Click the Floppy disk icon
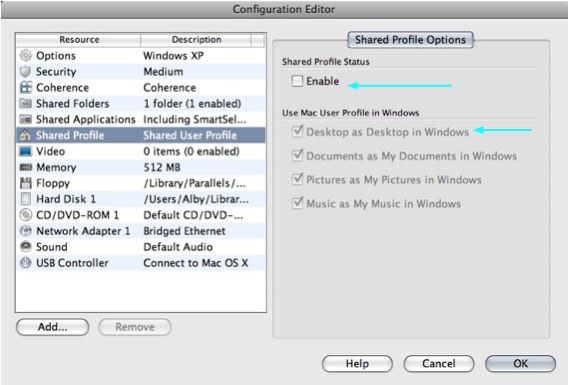This screenshot has height=385, width=568. point(25,183)
